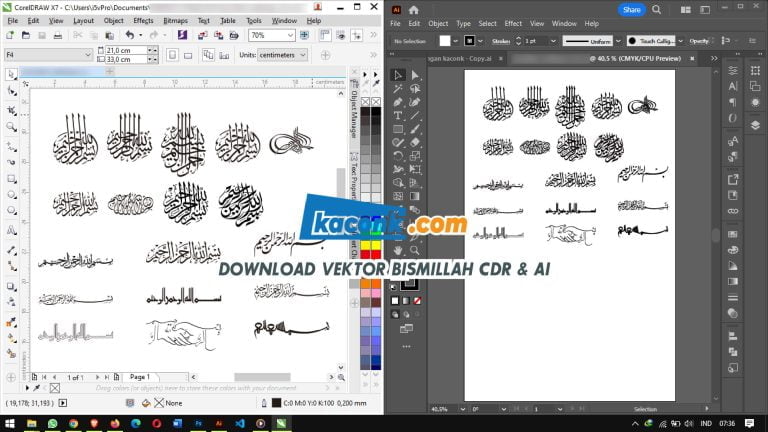Open the Layout menu in CorelDRAW
Image resolution: width=768 pixels, height=432 pixels.
[83, 21]
